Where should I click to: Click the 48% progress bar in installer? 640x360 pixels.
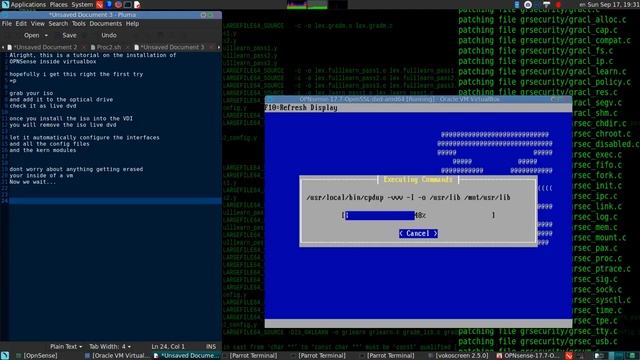[418, 215]
